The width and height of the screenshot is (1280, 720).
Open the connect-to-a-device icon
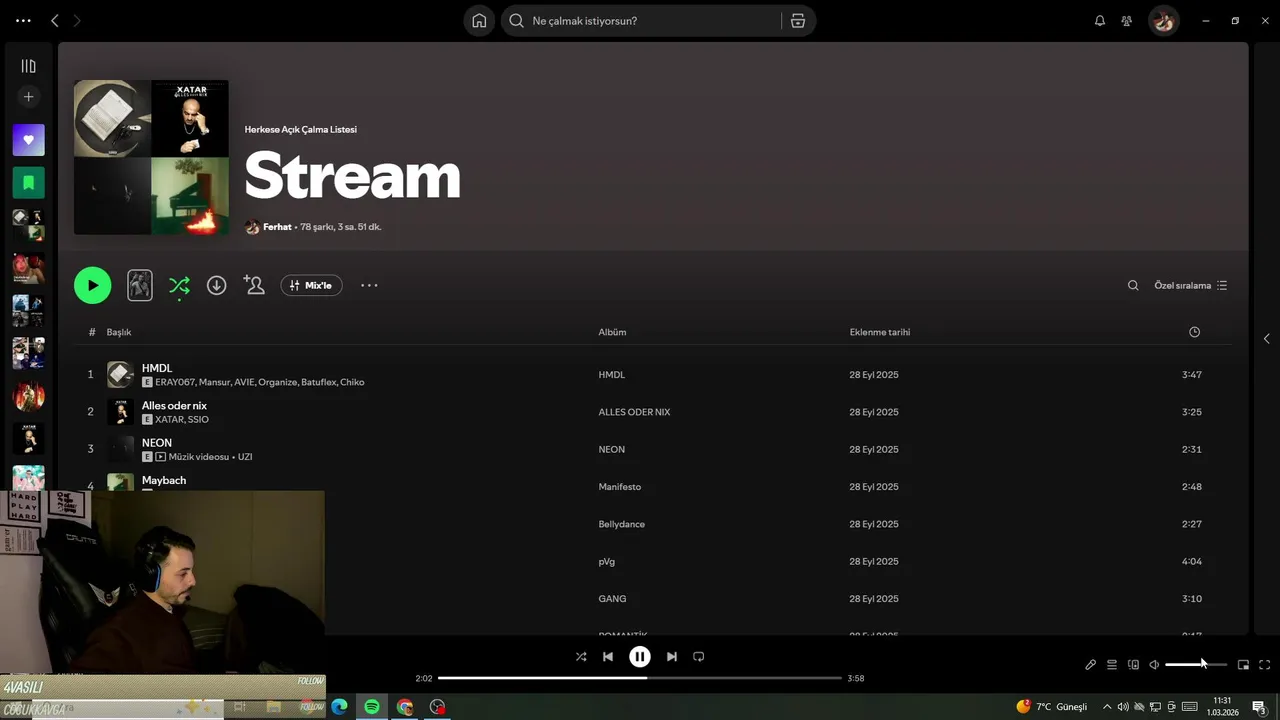click(x=1133, y=664)
